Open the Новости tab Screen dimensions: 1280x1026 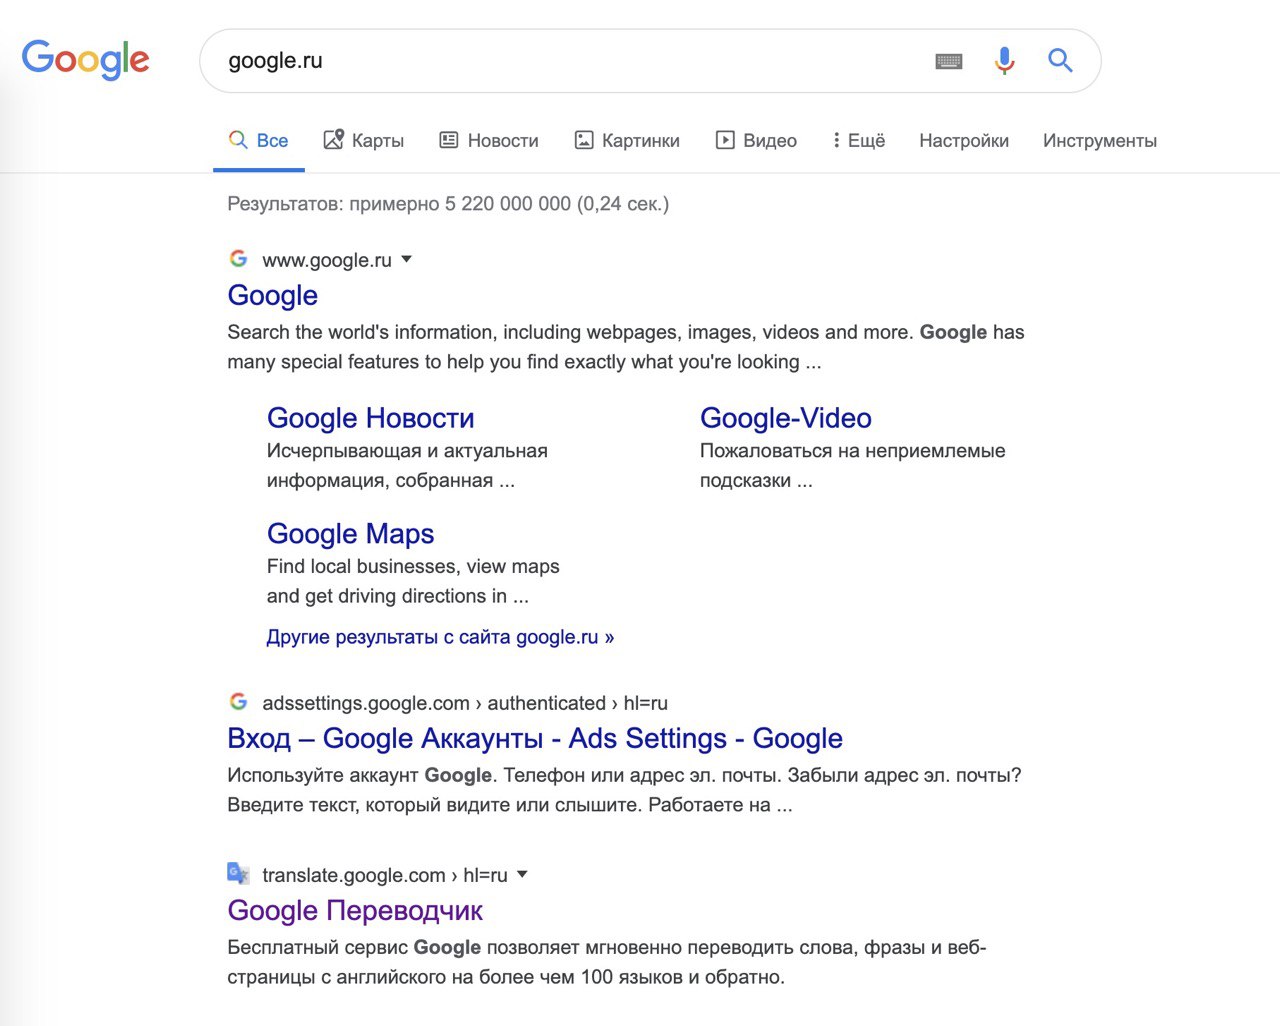[x=489, y=141]
